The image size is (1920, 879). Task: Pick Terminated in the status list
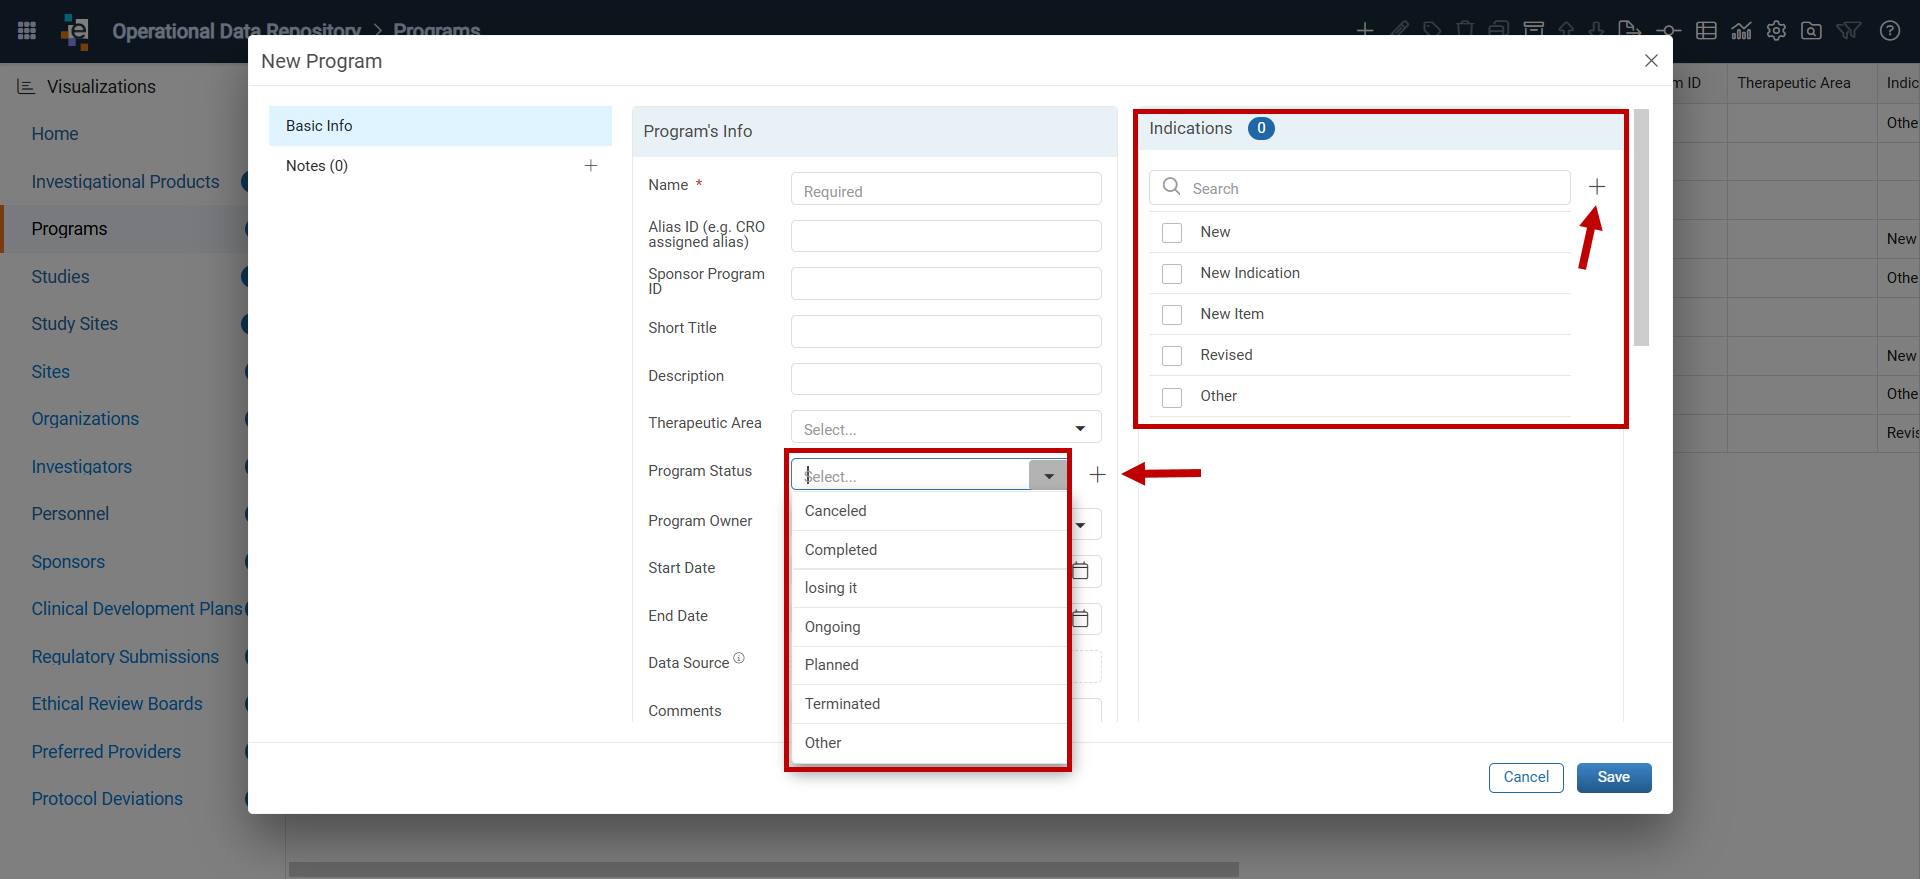tap(929, 704)
